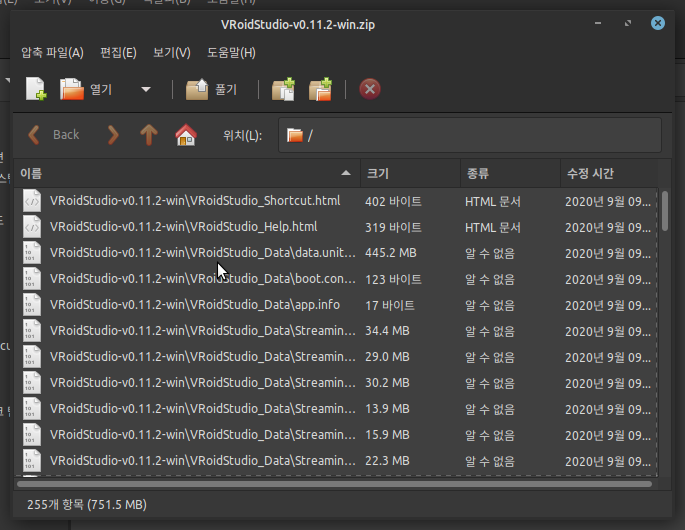Select the Streamin... row sized 30.2 MB
Screen dimensions: 685x530
tap(336, 383)
